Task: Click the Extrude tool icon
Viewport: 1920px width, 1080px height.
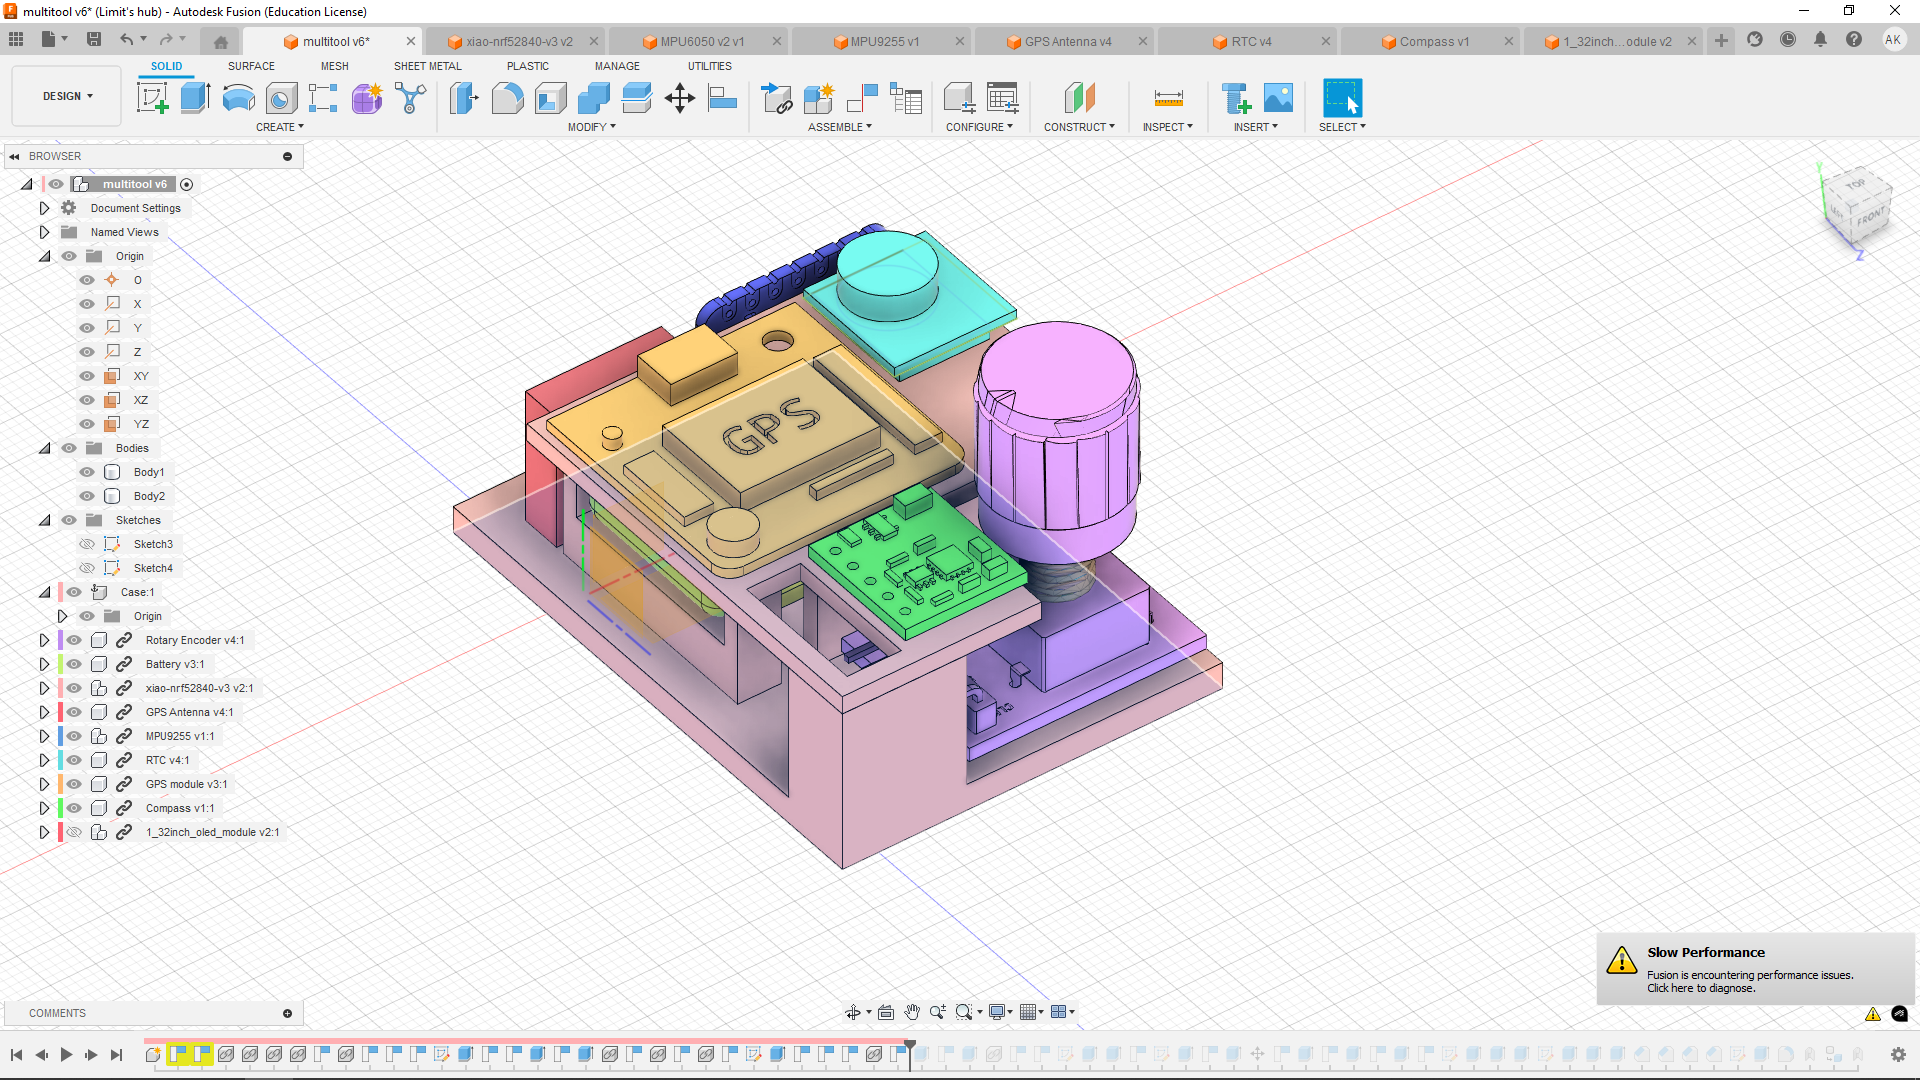Action: tap(195, 98)
